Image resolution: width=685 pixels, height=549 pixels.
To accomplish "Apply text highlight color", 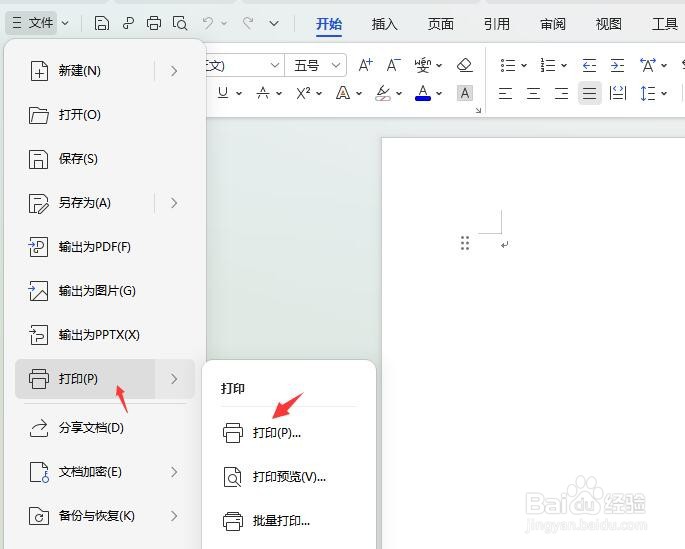I will click(x=383, y=93).
